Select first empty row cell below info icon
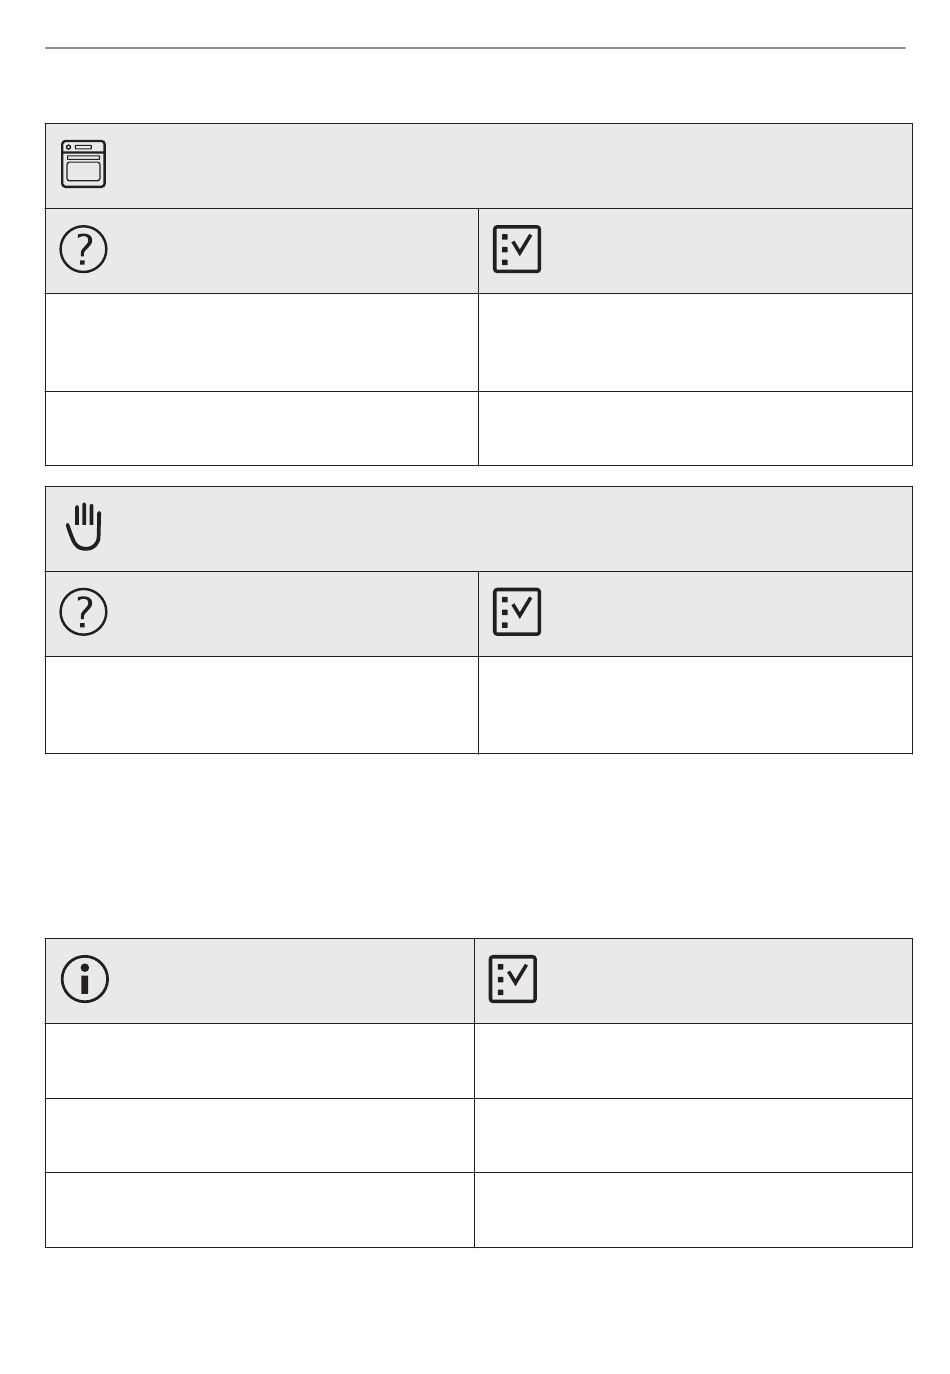Screen dimensions: 950x1374 pyautogui.click(x=260, y=1061)
